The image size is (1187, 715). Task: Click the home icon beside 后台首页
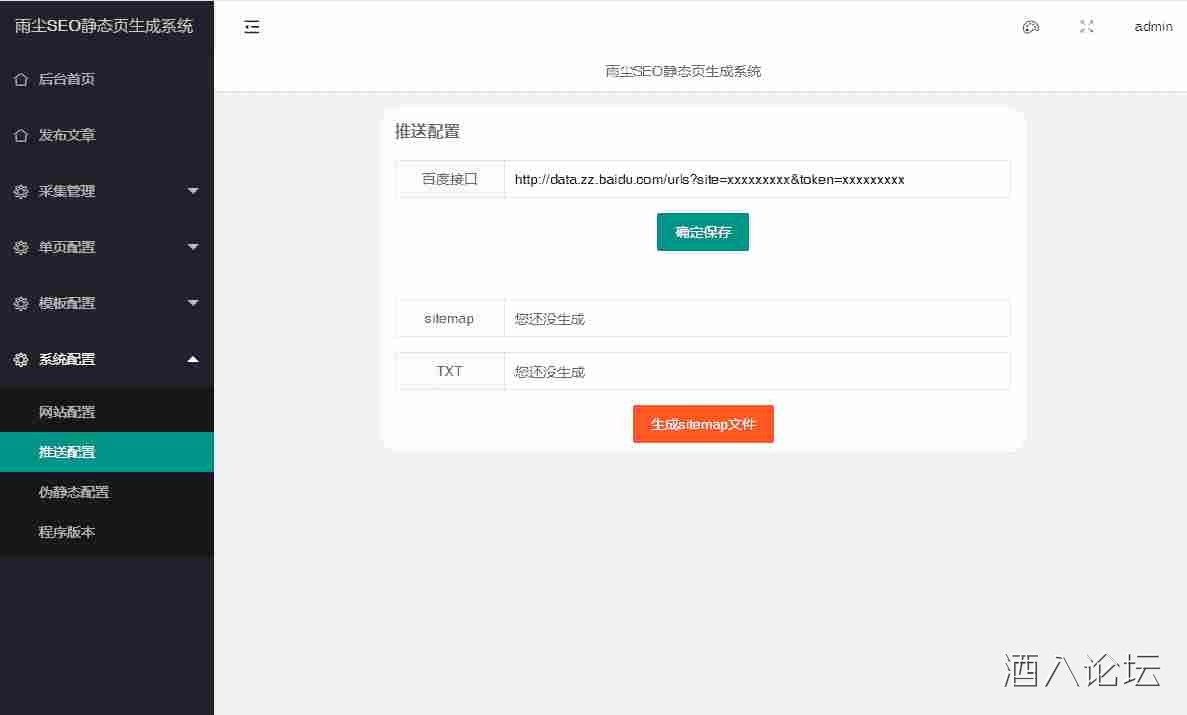(21, 79)
